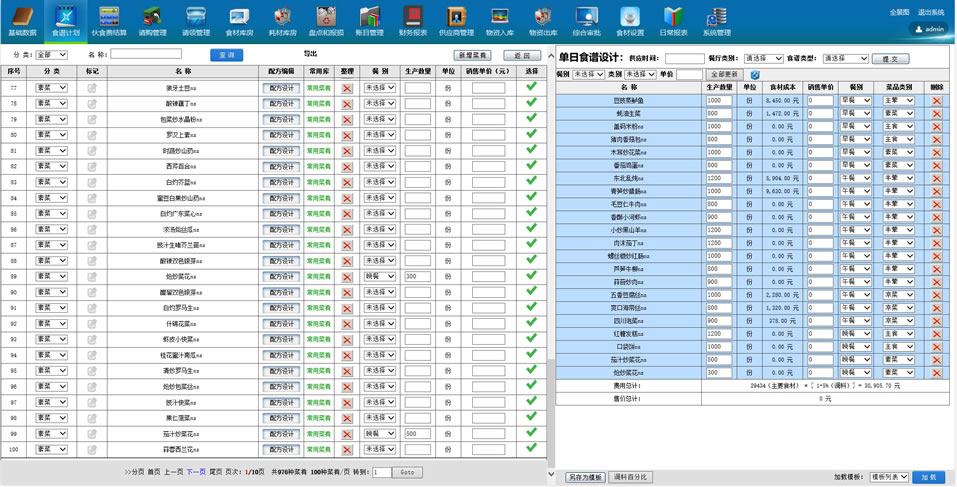957x487 pixels.
Task: Toggle the green checkmark for row 100
Action: tap(531, 448)
